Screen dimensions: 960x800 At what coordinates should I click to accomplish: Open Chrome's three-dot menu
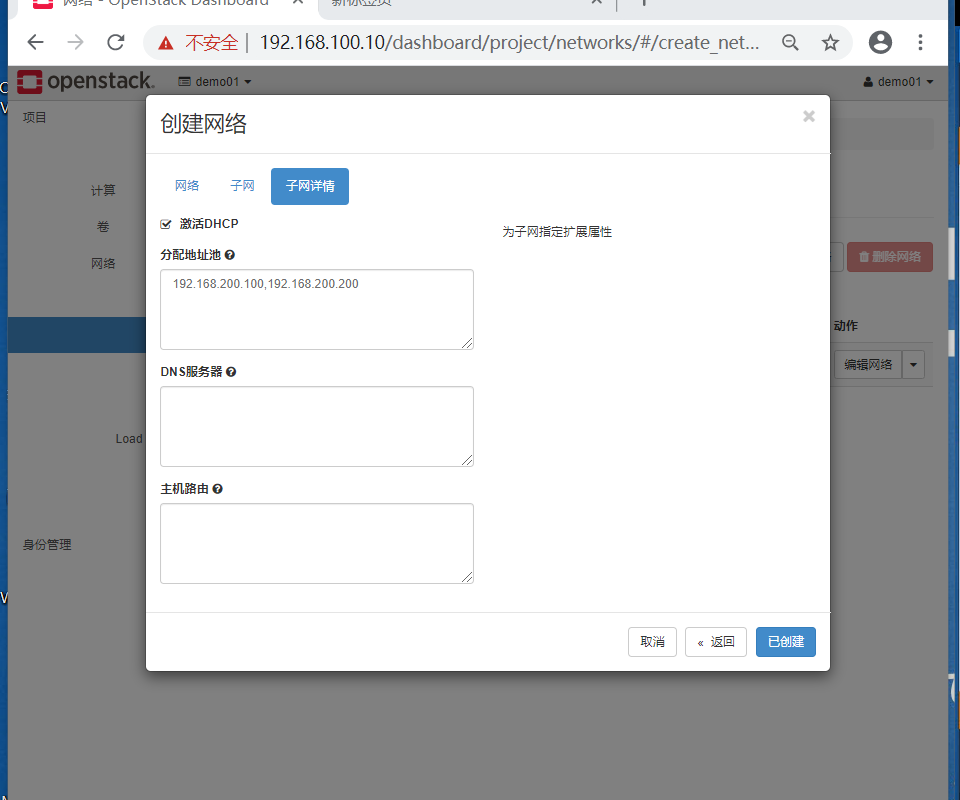921,43
